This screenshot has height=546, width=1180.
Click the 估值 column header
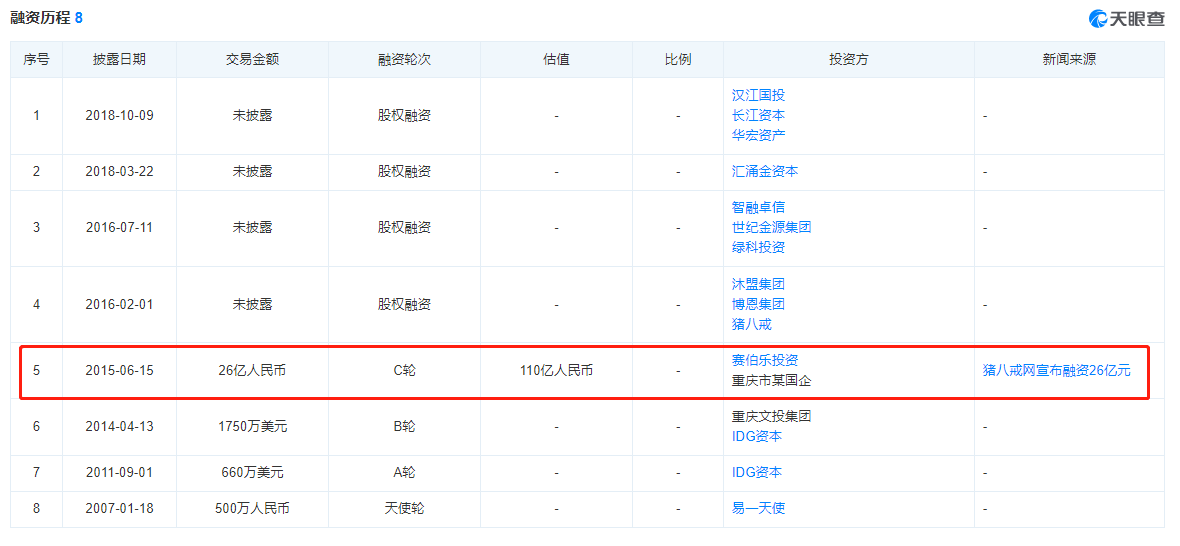tap(556, 60)
